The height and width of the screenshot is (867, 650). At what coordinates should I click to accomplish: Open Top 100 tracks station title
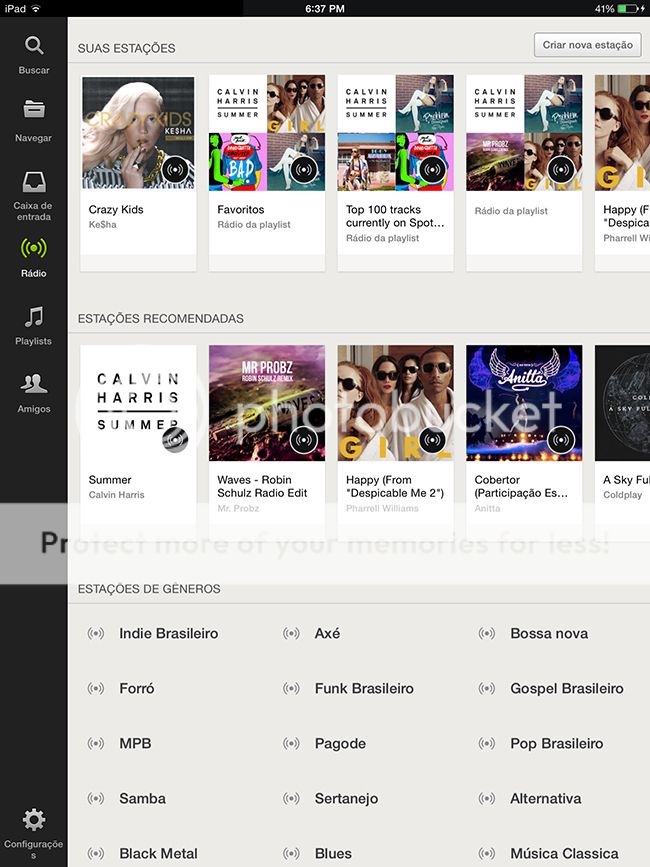click(x=395, y=216)
